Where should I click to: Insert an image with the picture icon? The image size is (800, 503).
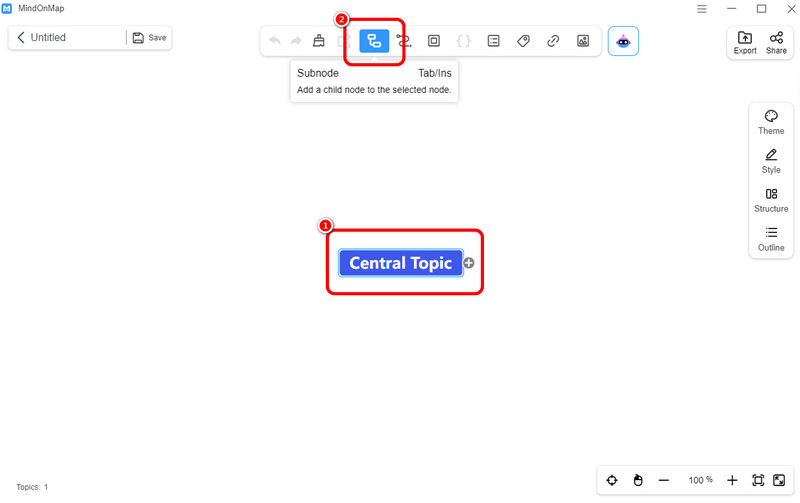583,41
